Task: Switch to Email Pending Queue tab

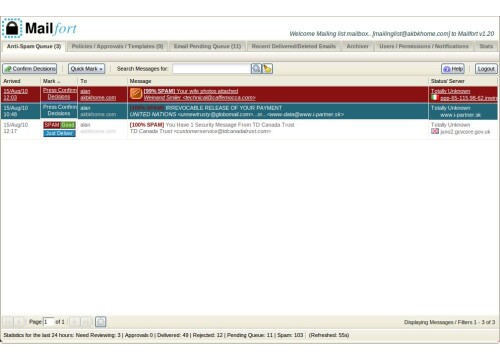Action: click(x=207, y=46)
